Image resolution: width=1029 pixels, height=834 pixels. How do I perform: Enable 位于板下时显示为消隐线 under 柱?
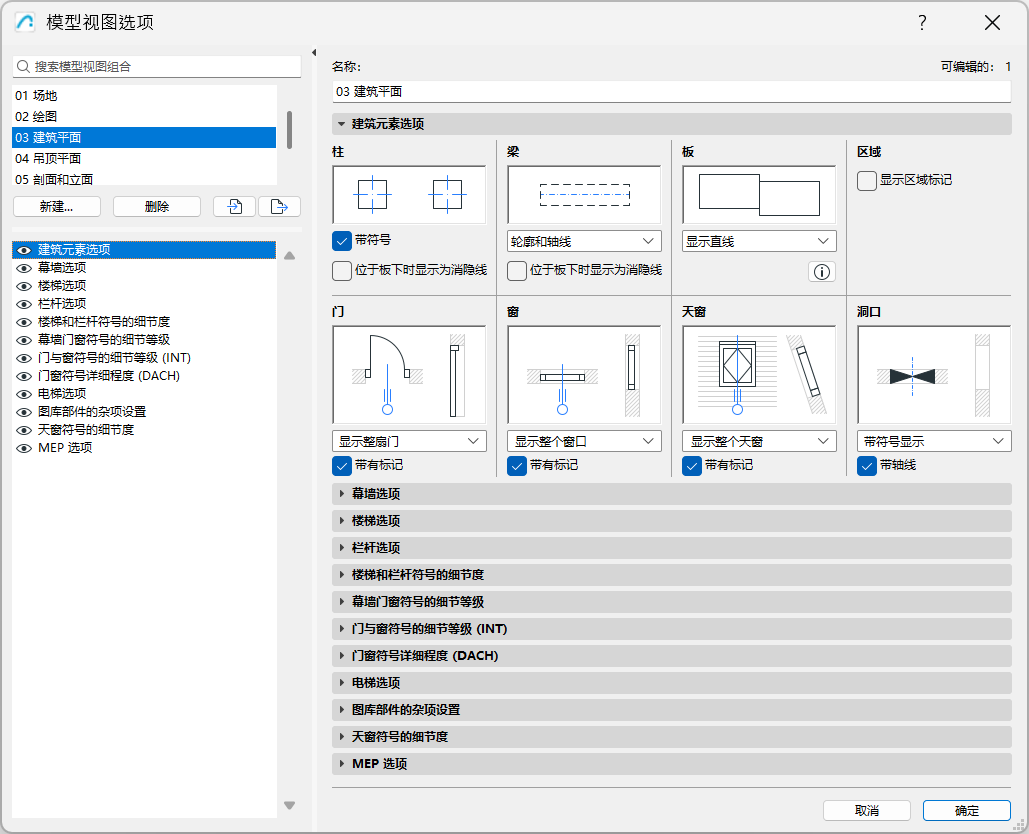tap(341, 271)
